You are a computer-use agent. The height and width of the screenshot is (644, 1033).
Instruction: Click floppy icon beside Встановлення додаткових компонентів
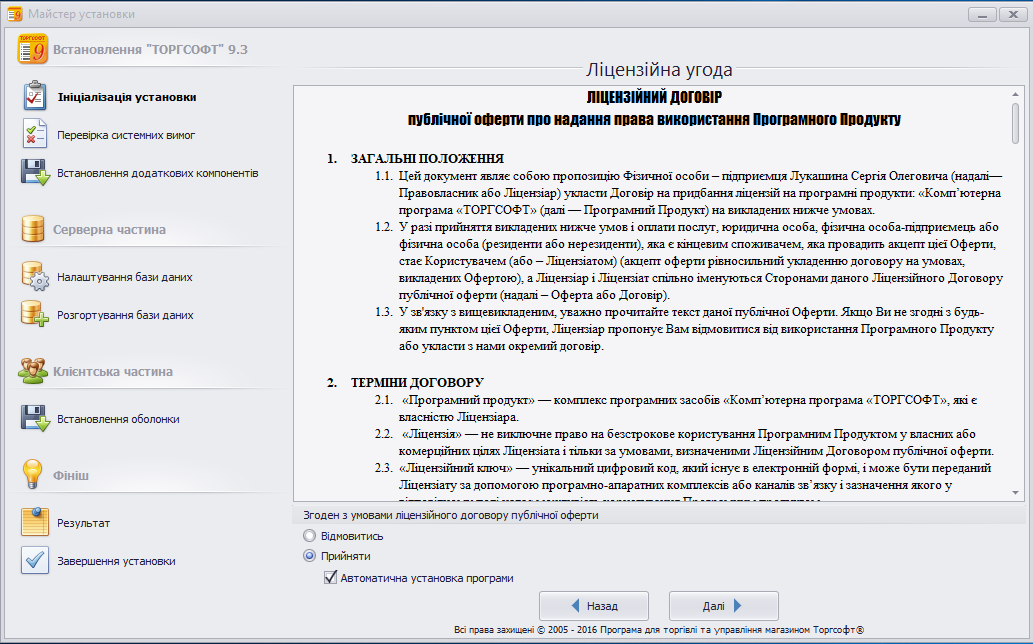click(34, 172)
